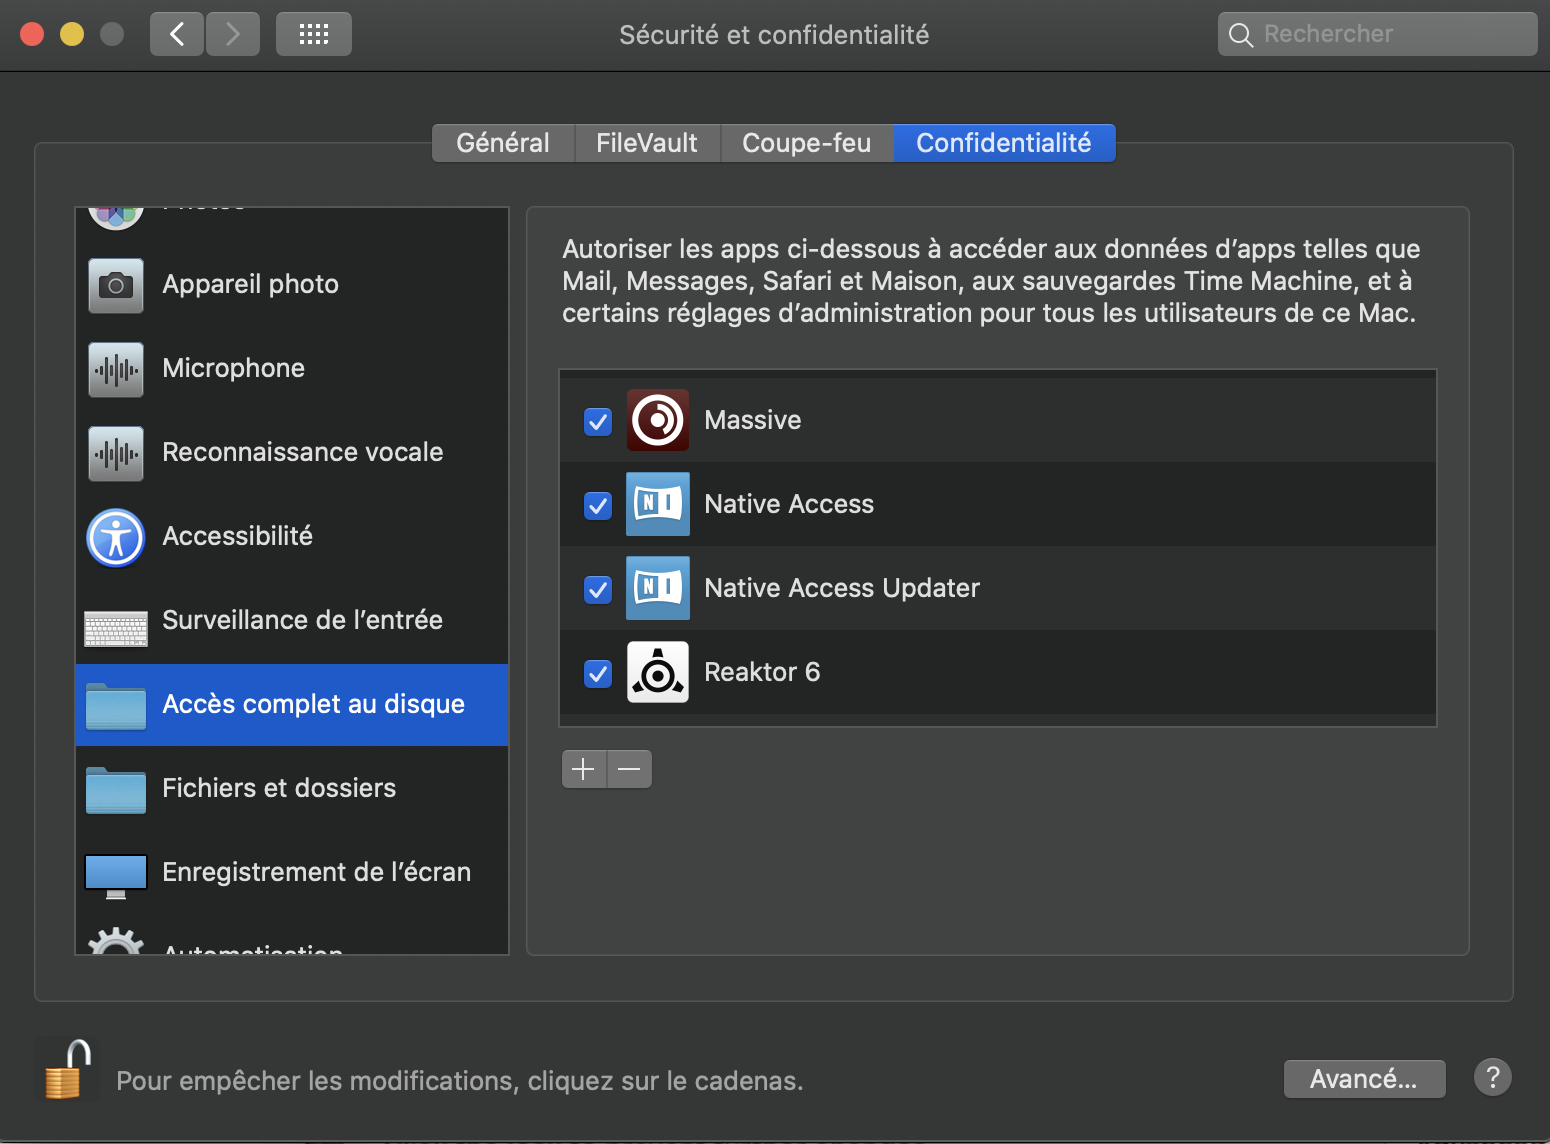Click the Native Access app icon
The image size is (1550, 1144).
tap(658, 504)
